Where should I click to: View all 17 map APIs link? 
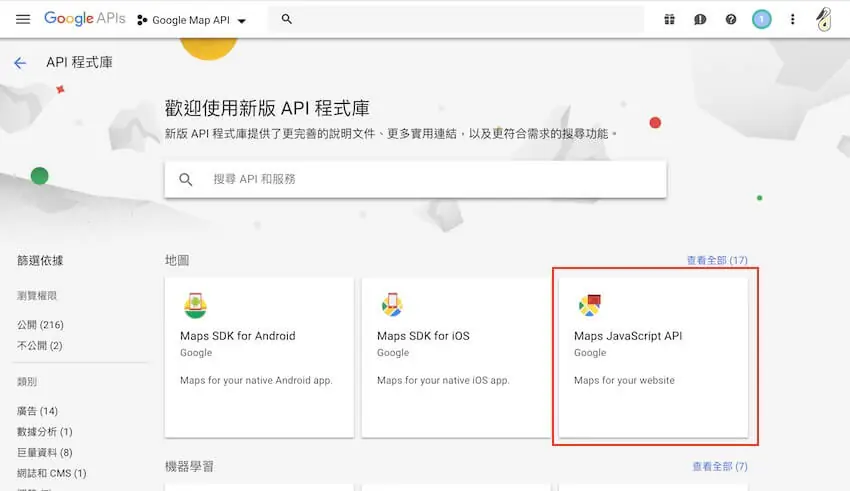tap(717, 260)
